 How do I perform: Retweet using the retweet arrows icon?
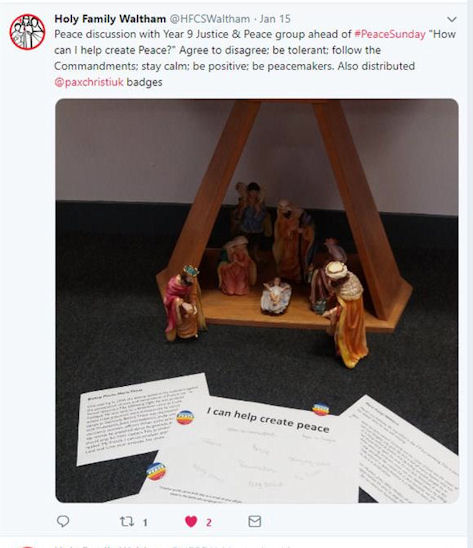click(x=127, y=521)
